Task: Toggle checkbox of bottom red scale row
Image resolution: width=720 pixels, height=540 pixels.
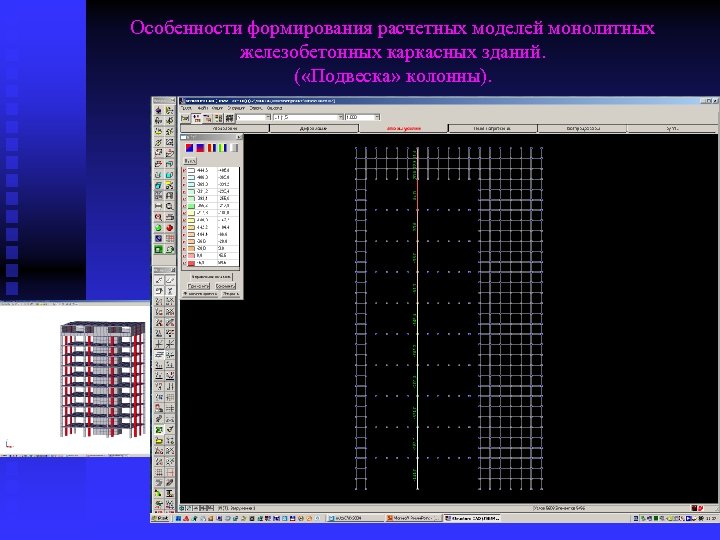Action: coord(185,263)
